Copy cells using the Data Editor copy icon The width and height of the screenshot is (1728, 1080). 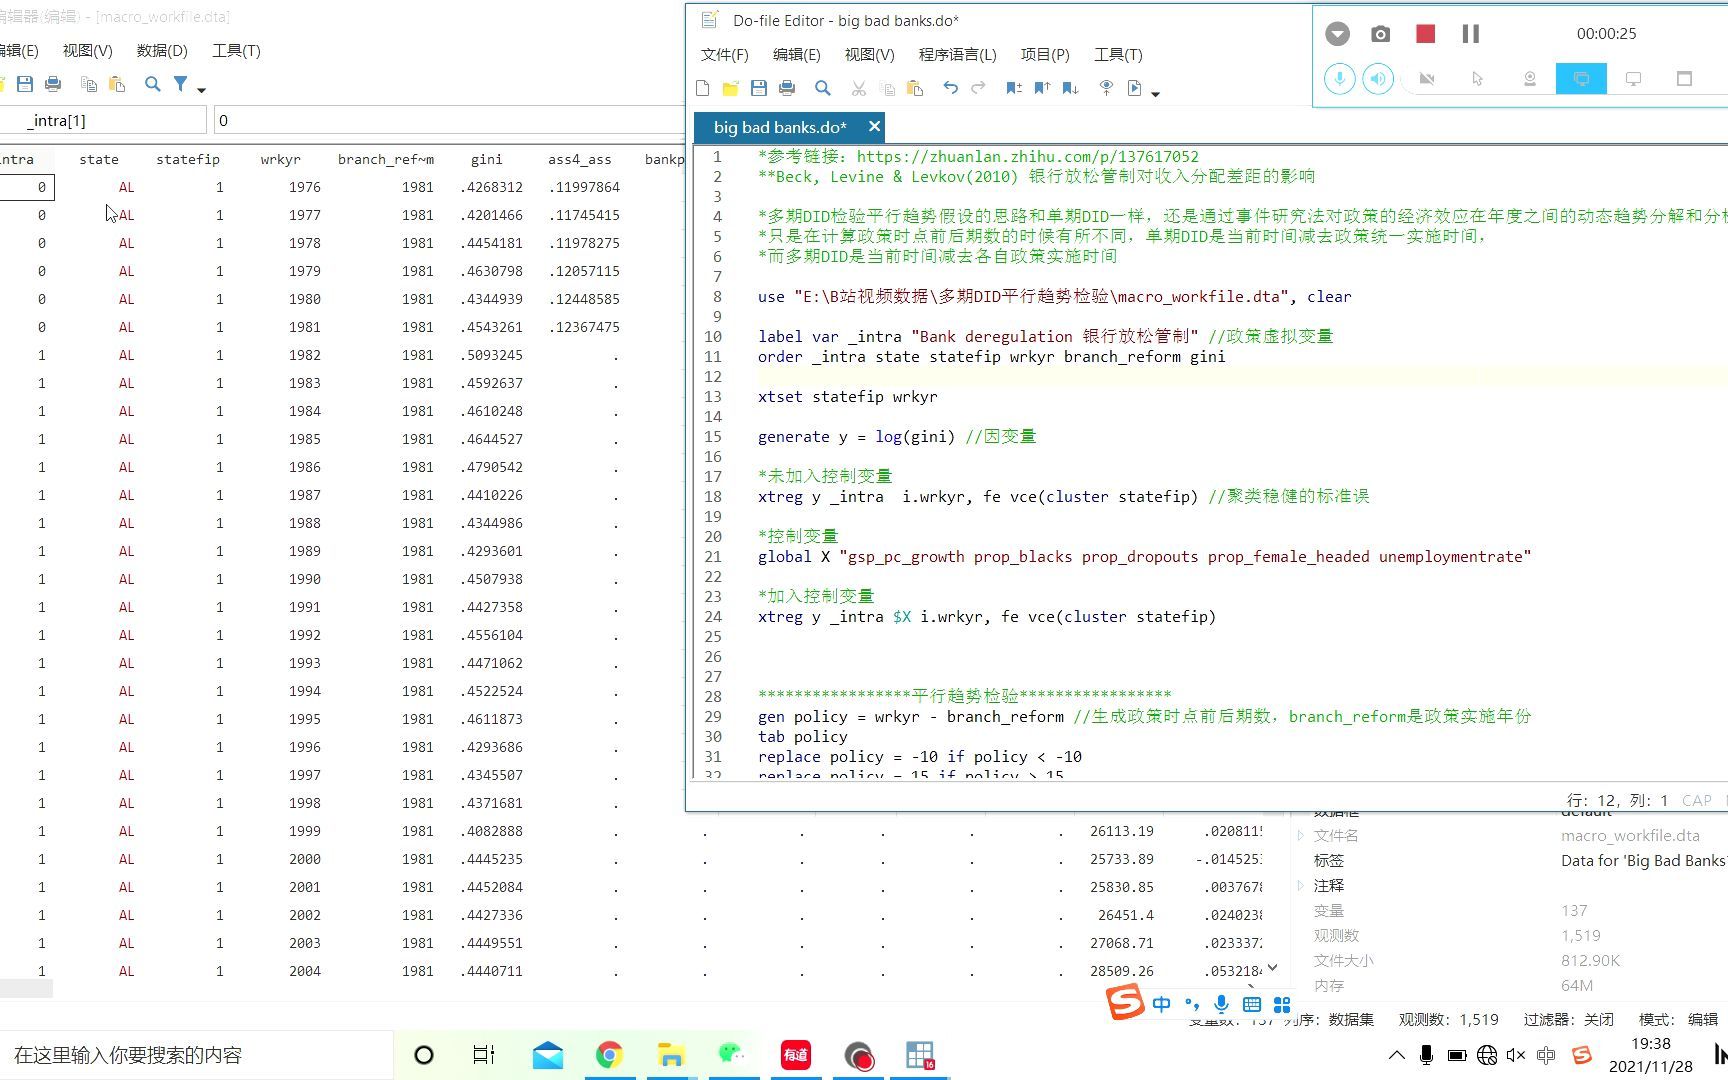click(x=89, y=84)
